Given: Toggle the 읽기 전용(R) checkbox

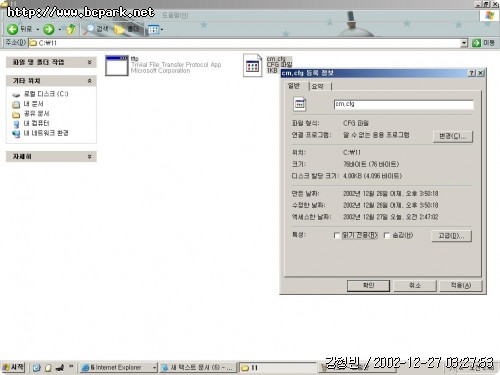Looking at the screenshot, I should tap(336, 236).
